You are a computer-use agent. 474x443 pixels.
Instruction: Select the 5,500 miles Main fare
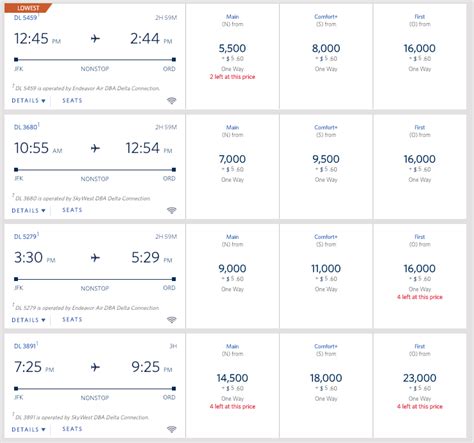coord(232,56)
